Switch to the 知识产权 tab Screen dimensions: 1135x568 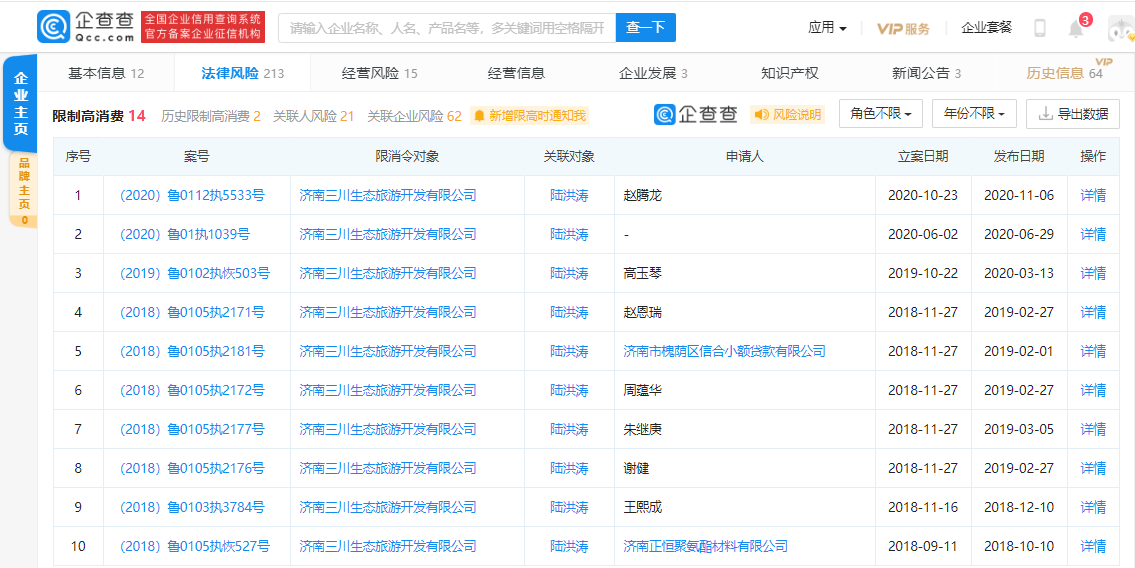coord(789,73)
